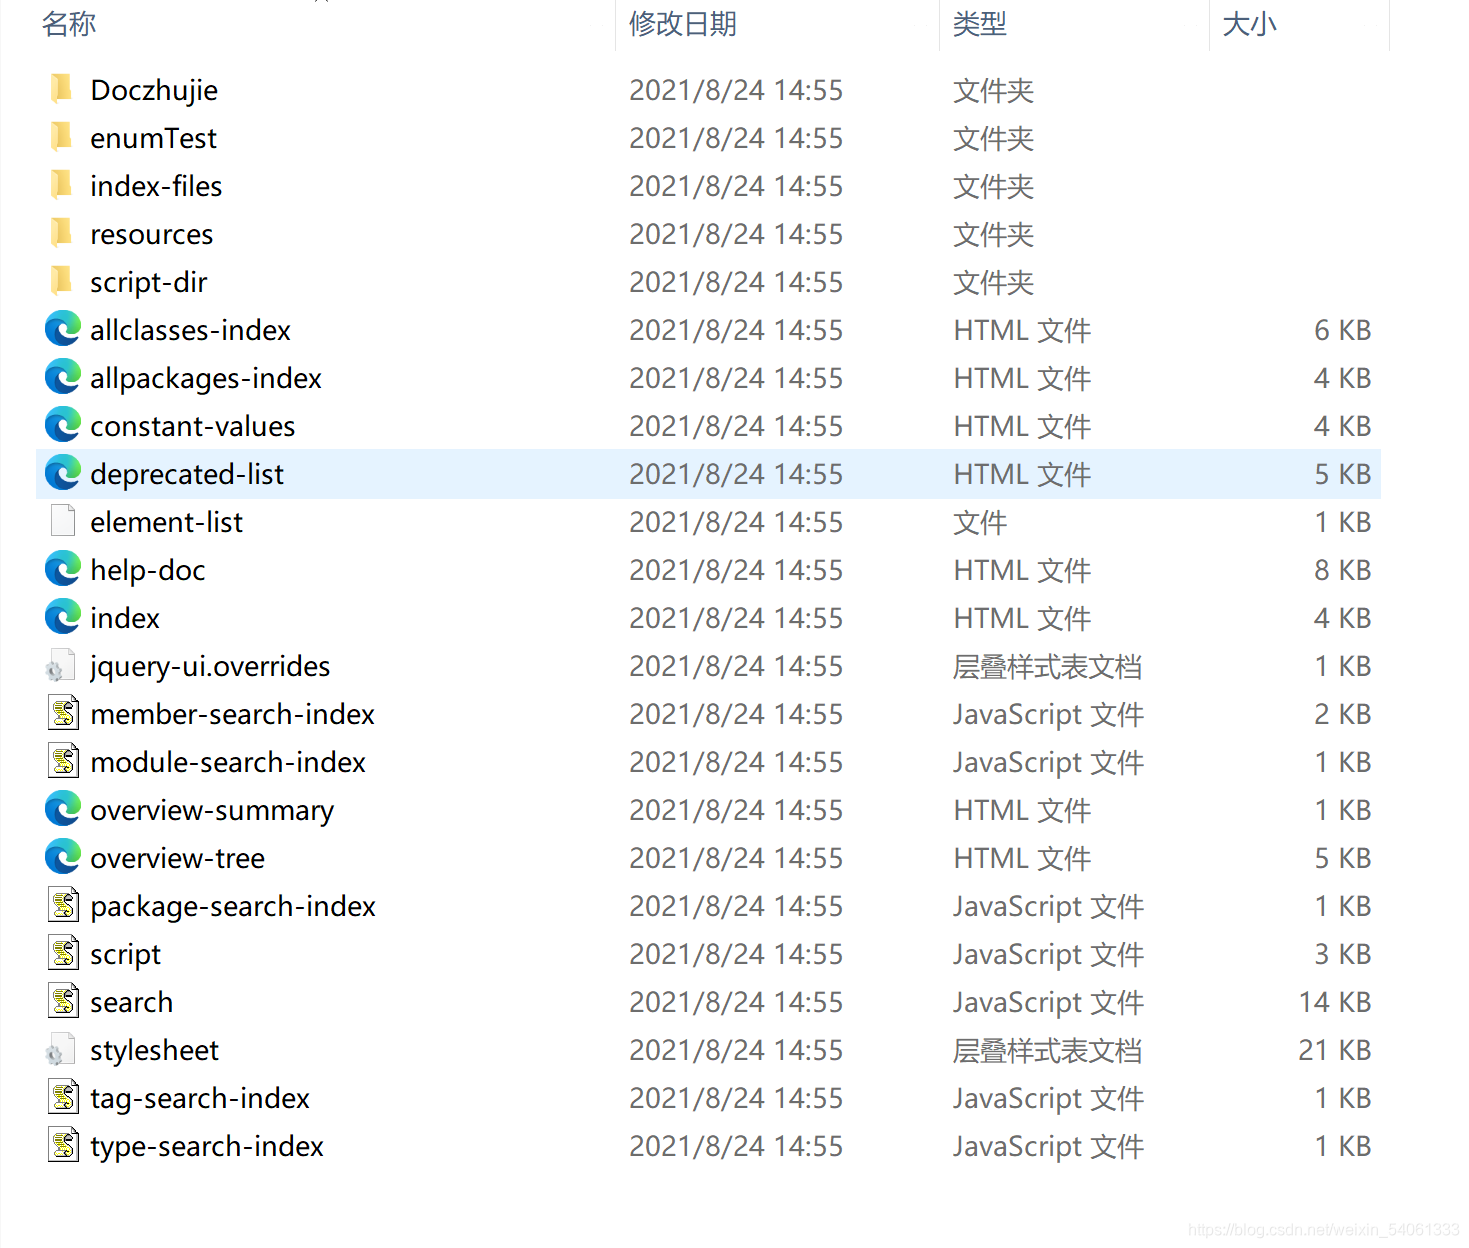Select the allpackages-index file name
Image resolution: width=1469 pixels, height=1248 pixels.
(206, 378)
